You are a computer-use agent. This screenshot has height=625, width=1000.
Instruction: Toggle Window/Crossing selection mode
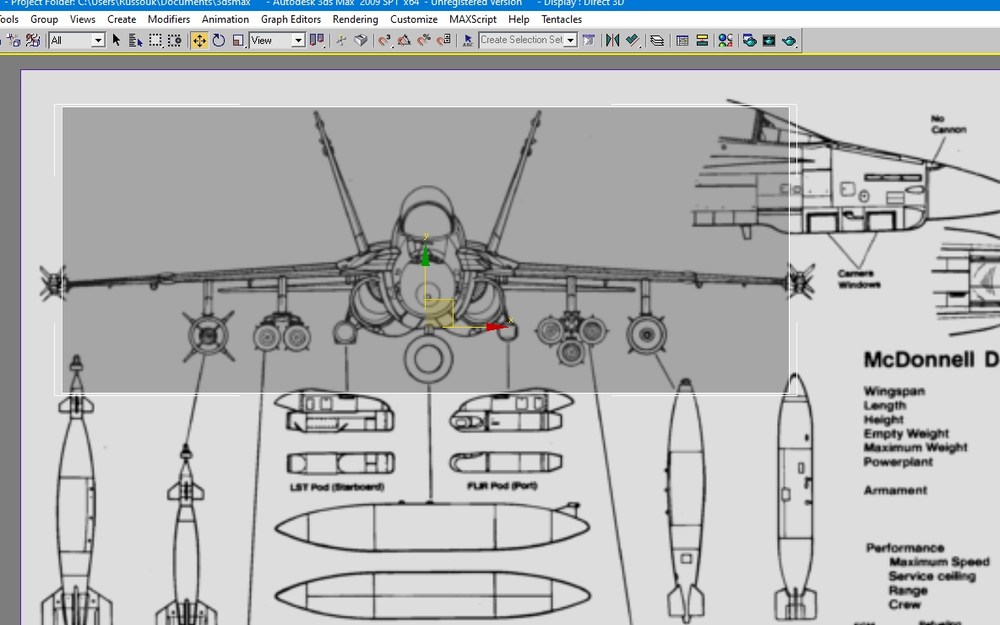[174, 40]
